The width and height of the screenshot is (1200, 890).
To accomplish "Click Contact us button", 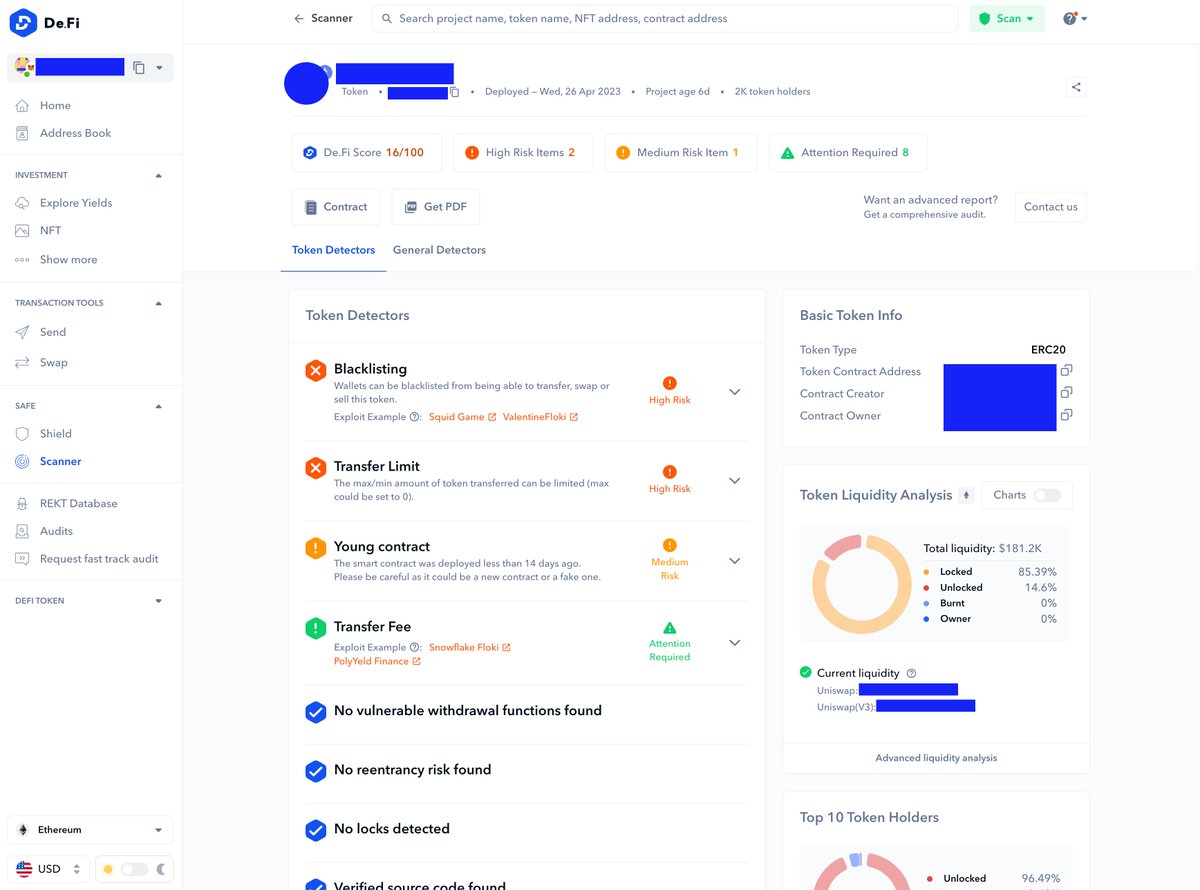I will click(x=1051, y=207).
